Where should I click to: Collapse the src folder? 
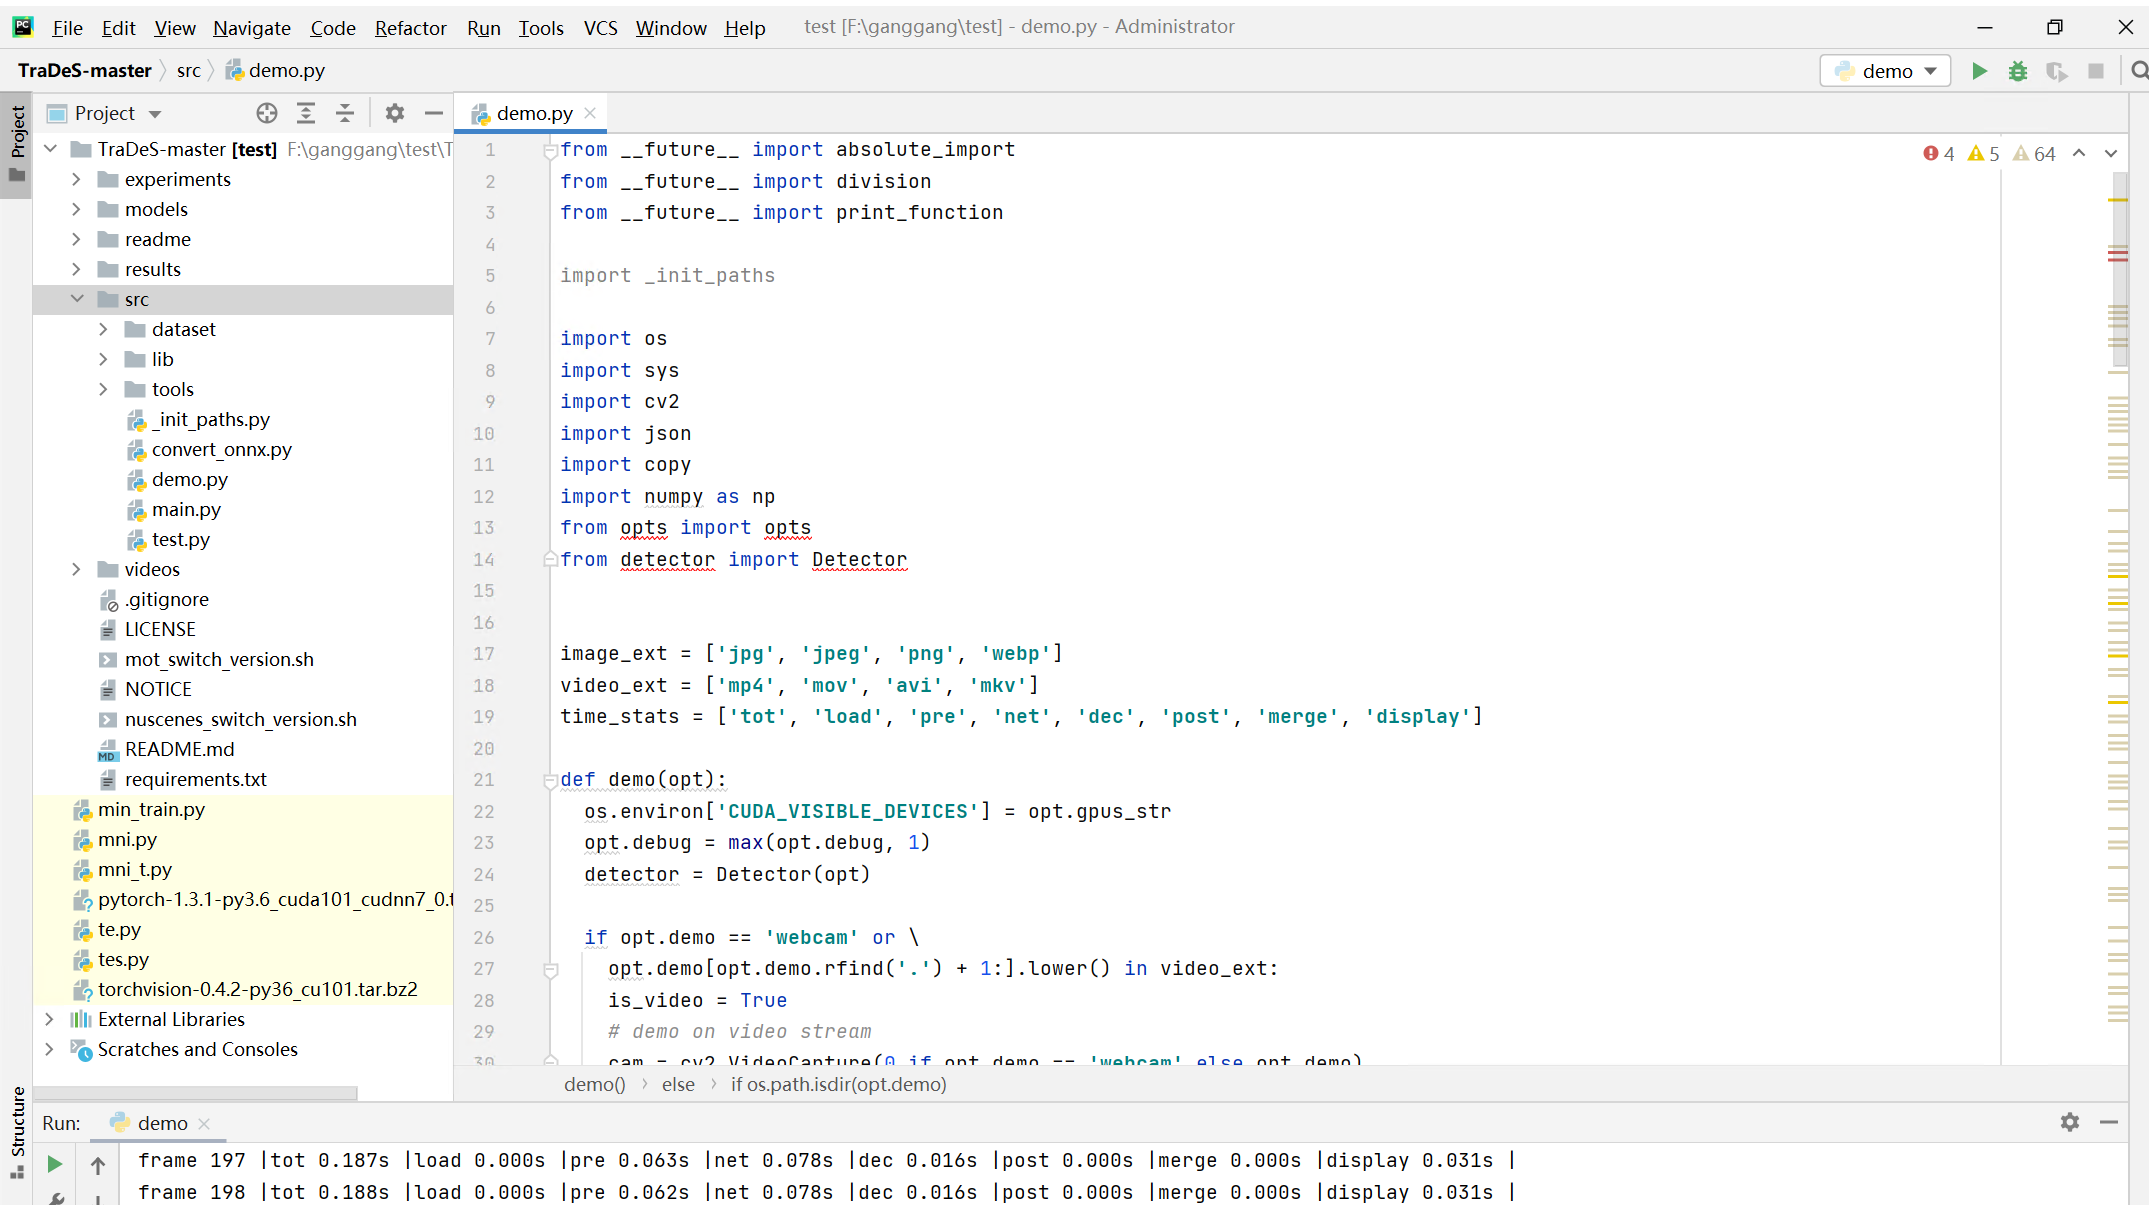point(78,298)
